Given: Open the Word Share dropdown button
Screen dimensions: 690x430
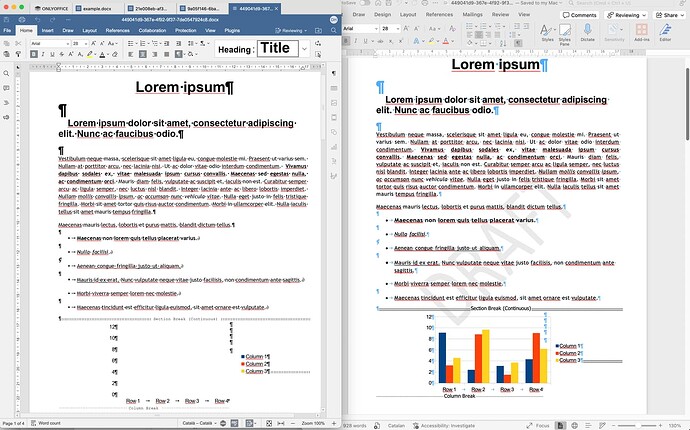Looking at the screenshot, I should [x=670, y=15].
